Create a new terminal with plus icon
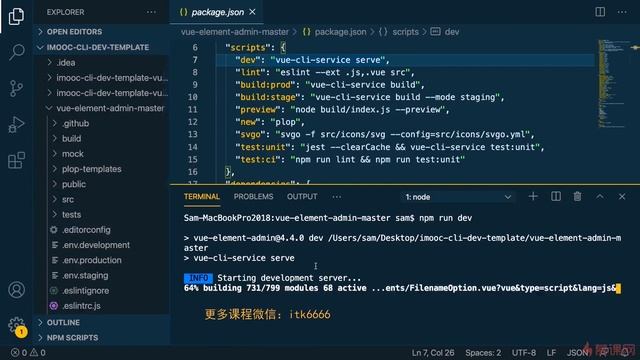Screen dimensions: 640x360 coord(533,197)
